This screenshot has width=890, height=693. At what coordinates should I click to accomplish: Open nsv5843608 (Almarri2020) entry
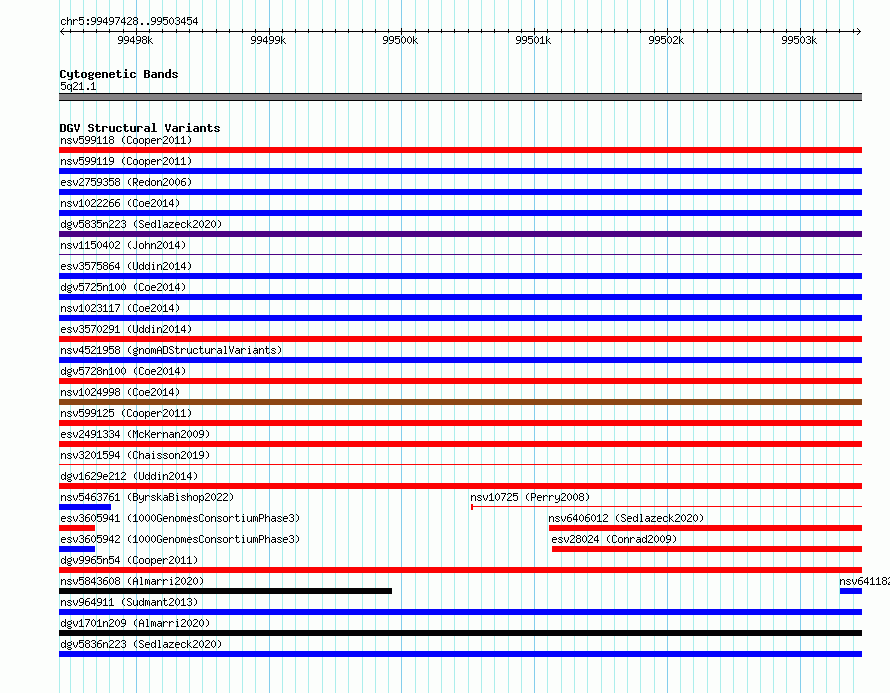(x=132, y=581)
